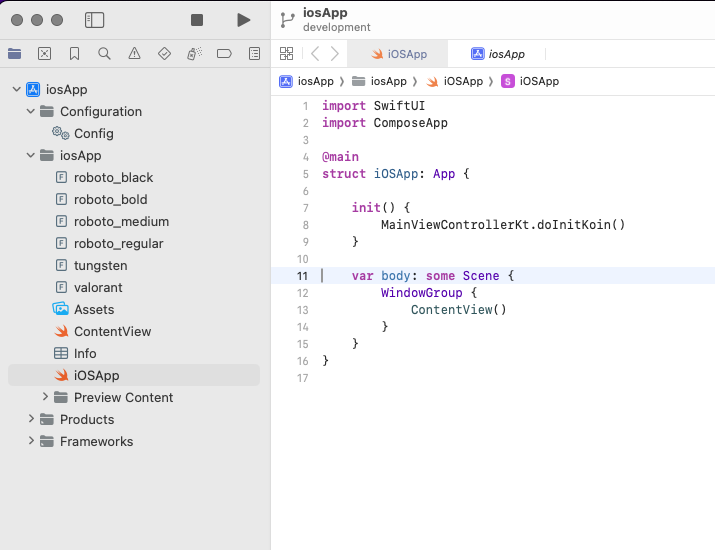Select the Products folder
The height and width of the screenshot is (550, 715).
(x=134, y=419)
